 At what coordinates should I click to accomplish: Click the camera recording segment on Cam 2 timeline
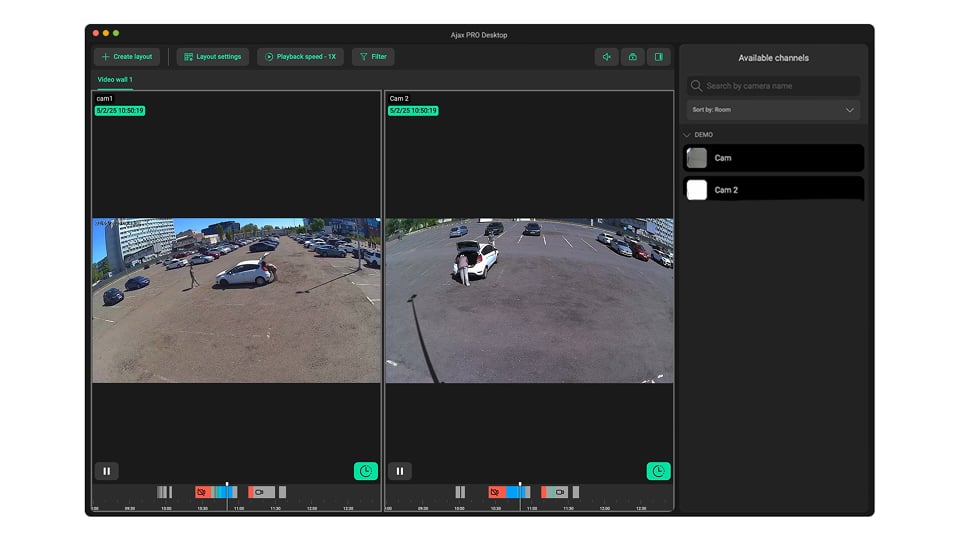pyautogui.click(x=557, y=492)
